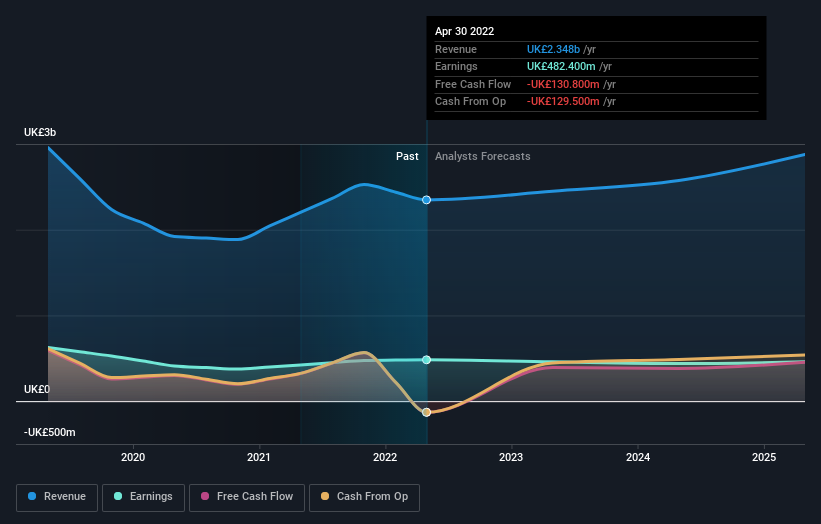
Task: Click the Earnings data point marker on chart
Action: pyautogui.click(x=427, y=360)
